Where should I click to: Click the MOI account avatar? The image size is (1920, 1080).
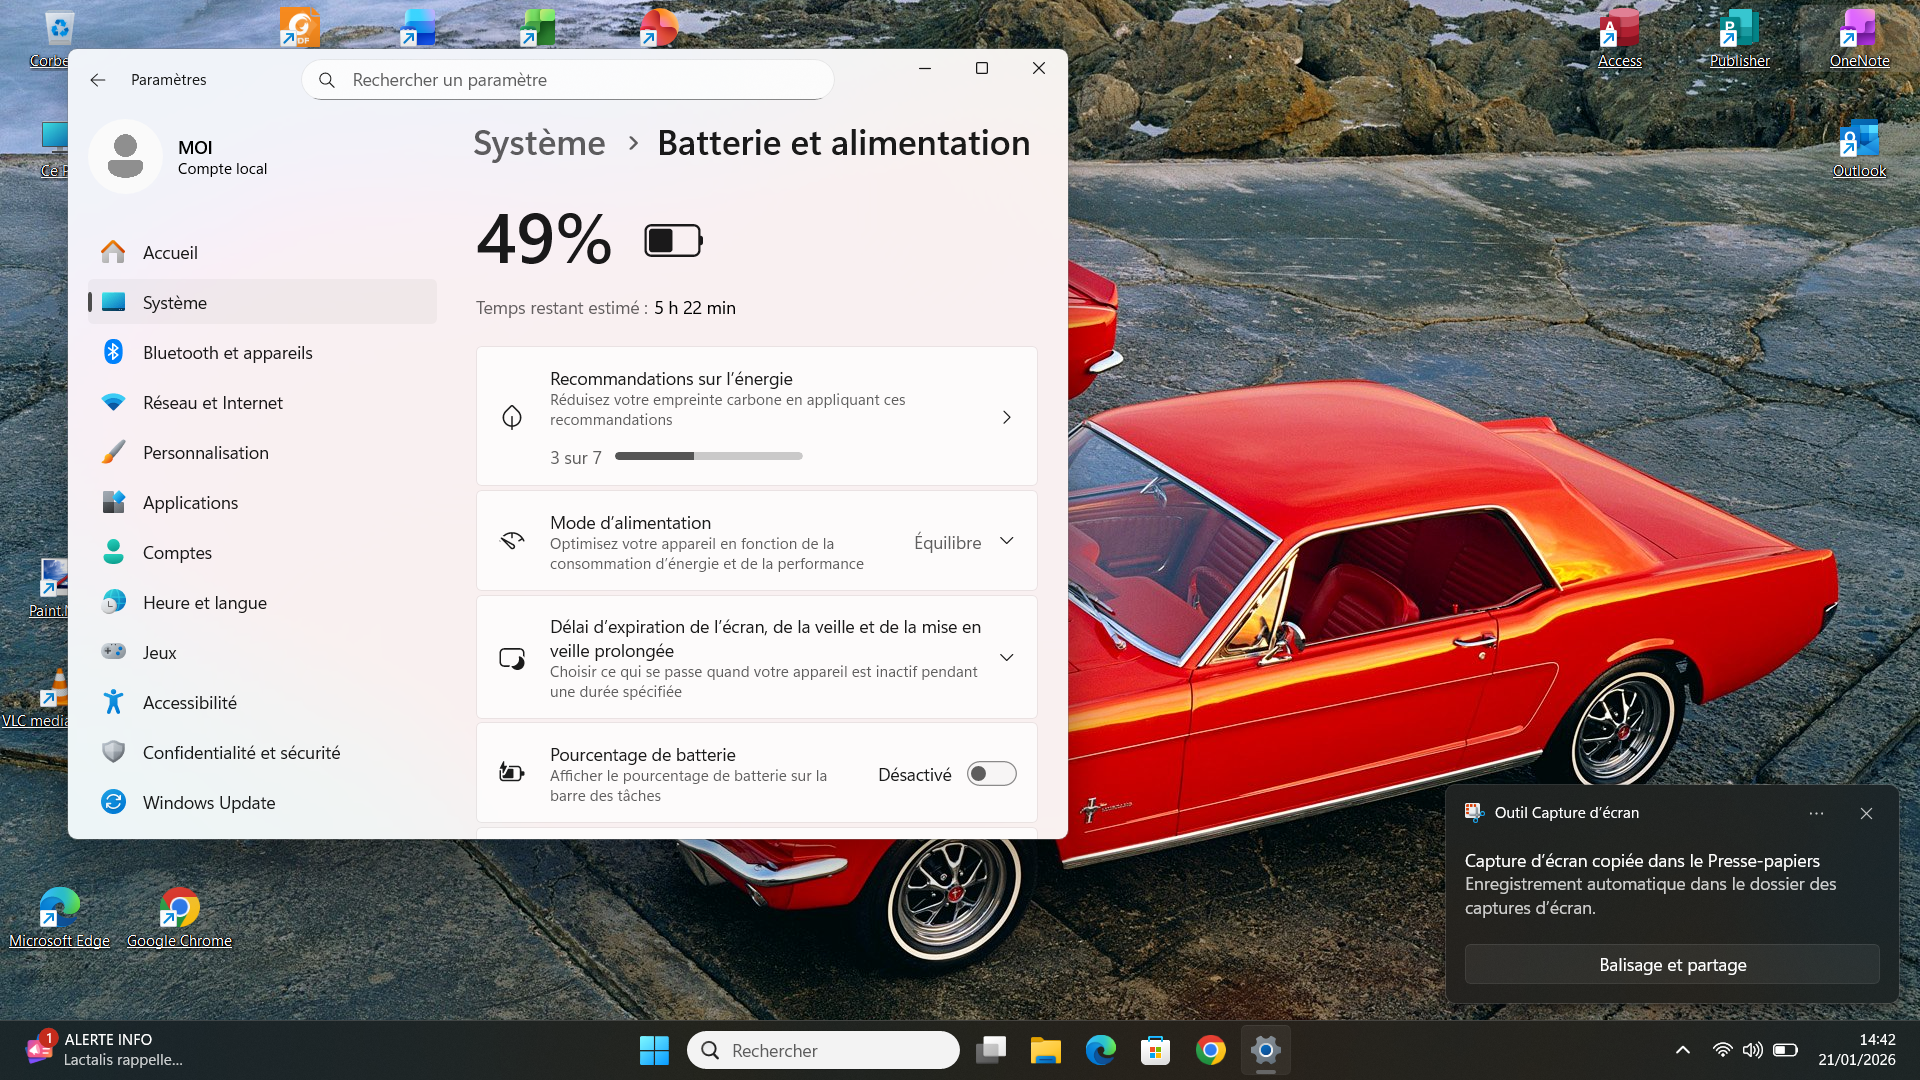125,157
